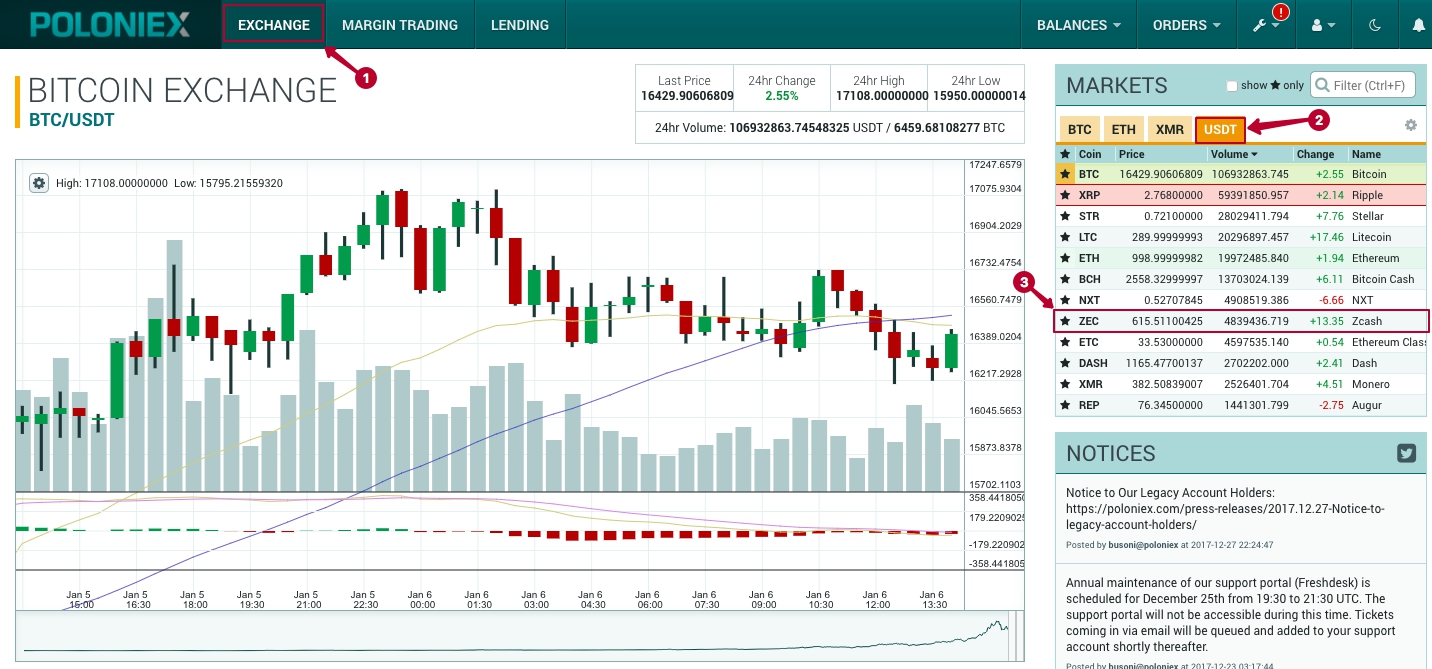Click the 24hr Change value 2.55%
Screen dimensions: 1432x669
782,97
